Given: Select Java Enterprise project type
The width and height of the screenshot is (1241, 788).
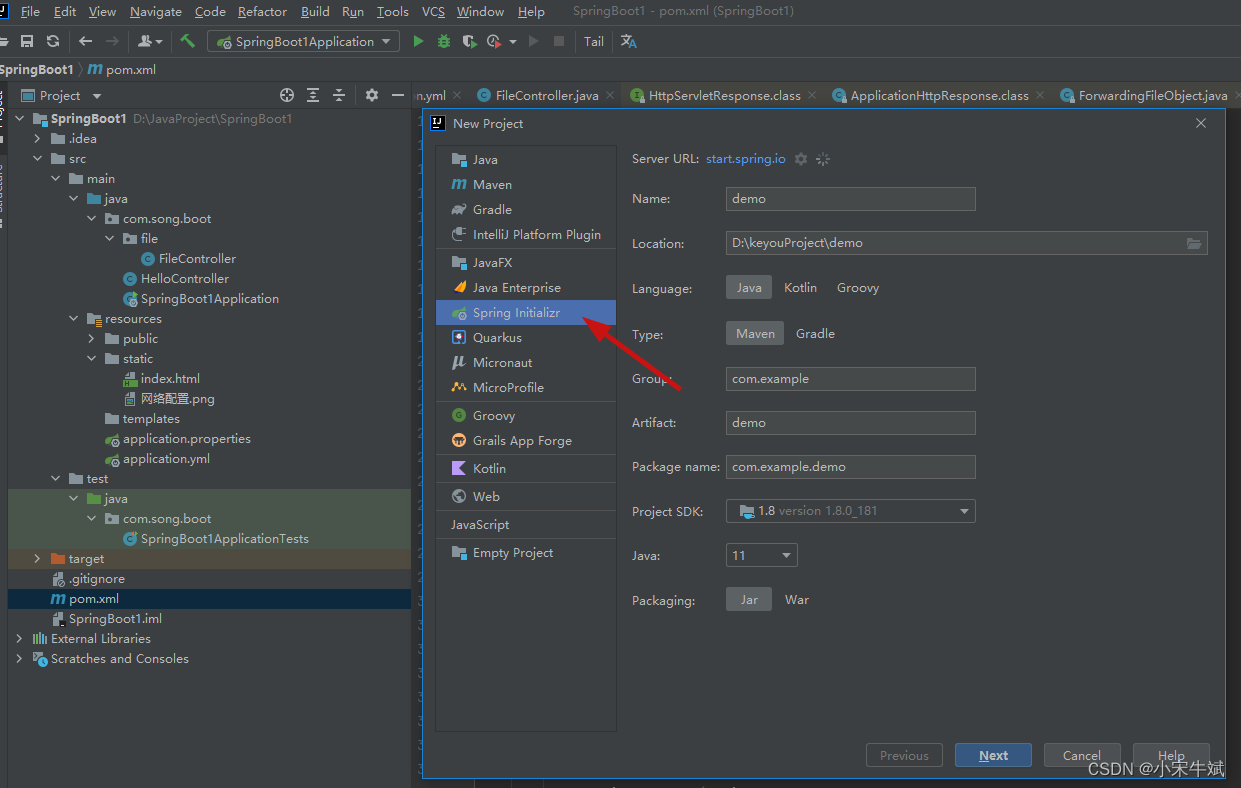Looking at the screenshot, I should (x=526, y=287).
